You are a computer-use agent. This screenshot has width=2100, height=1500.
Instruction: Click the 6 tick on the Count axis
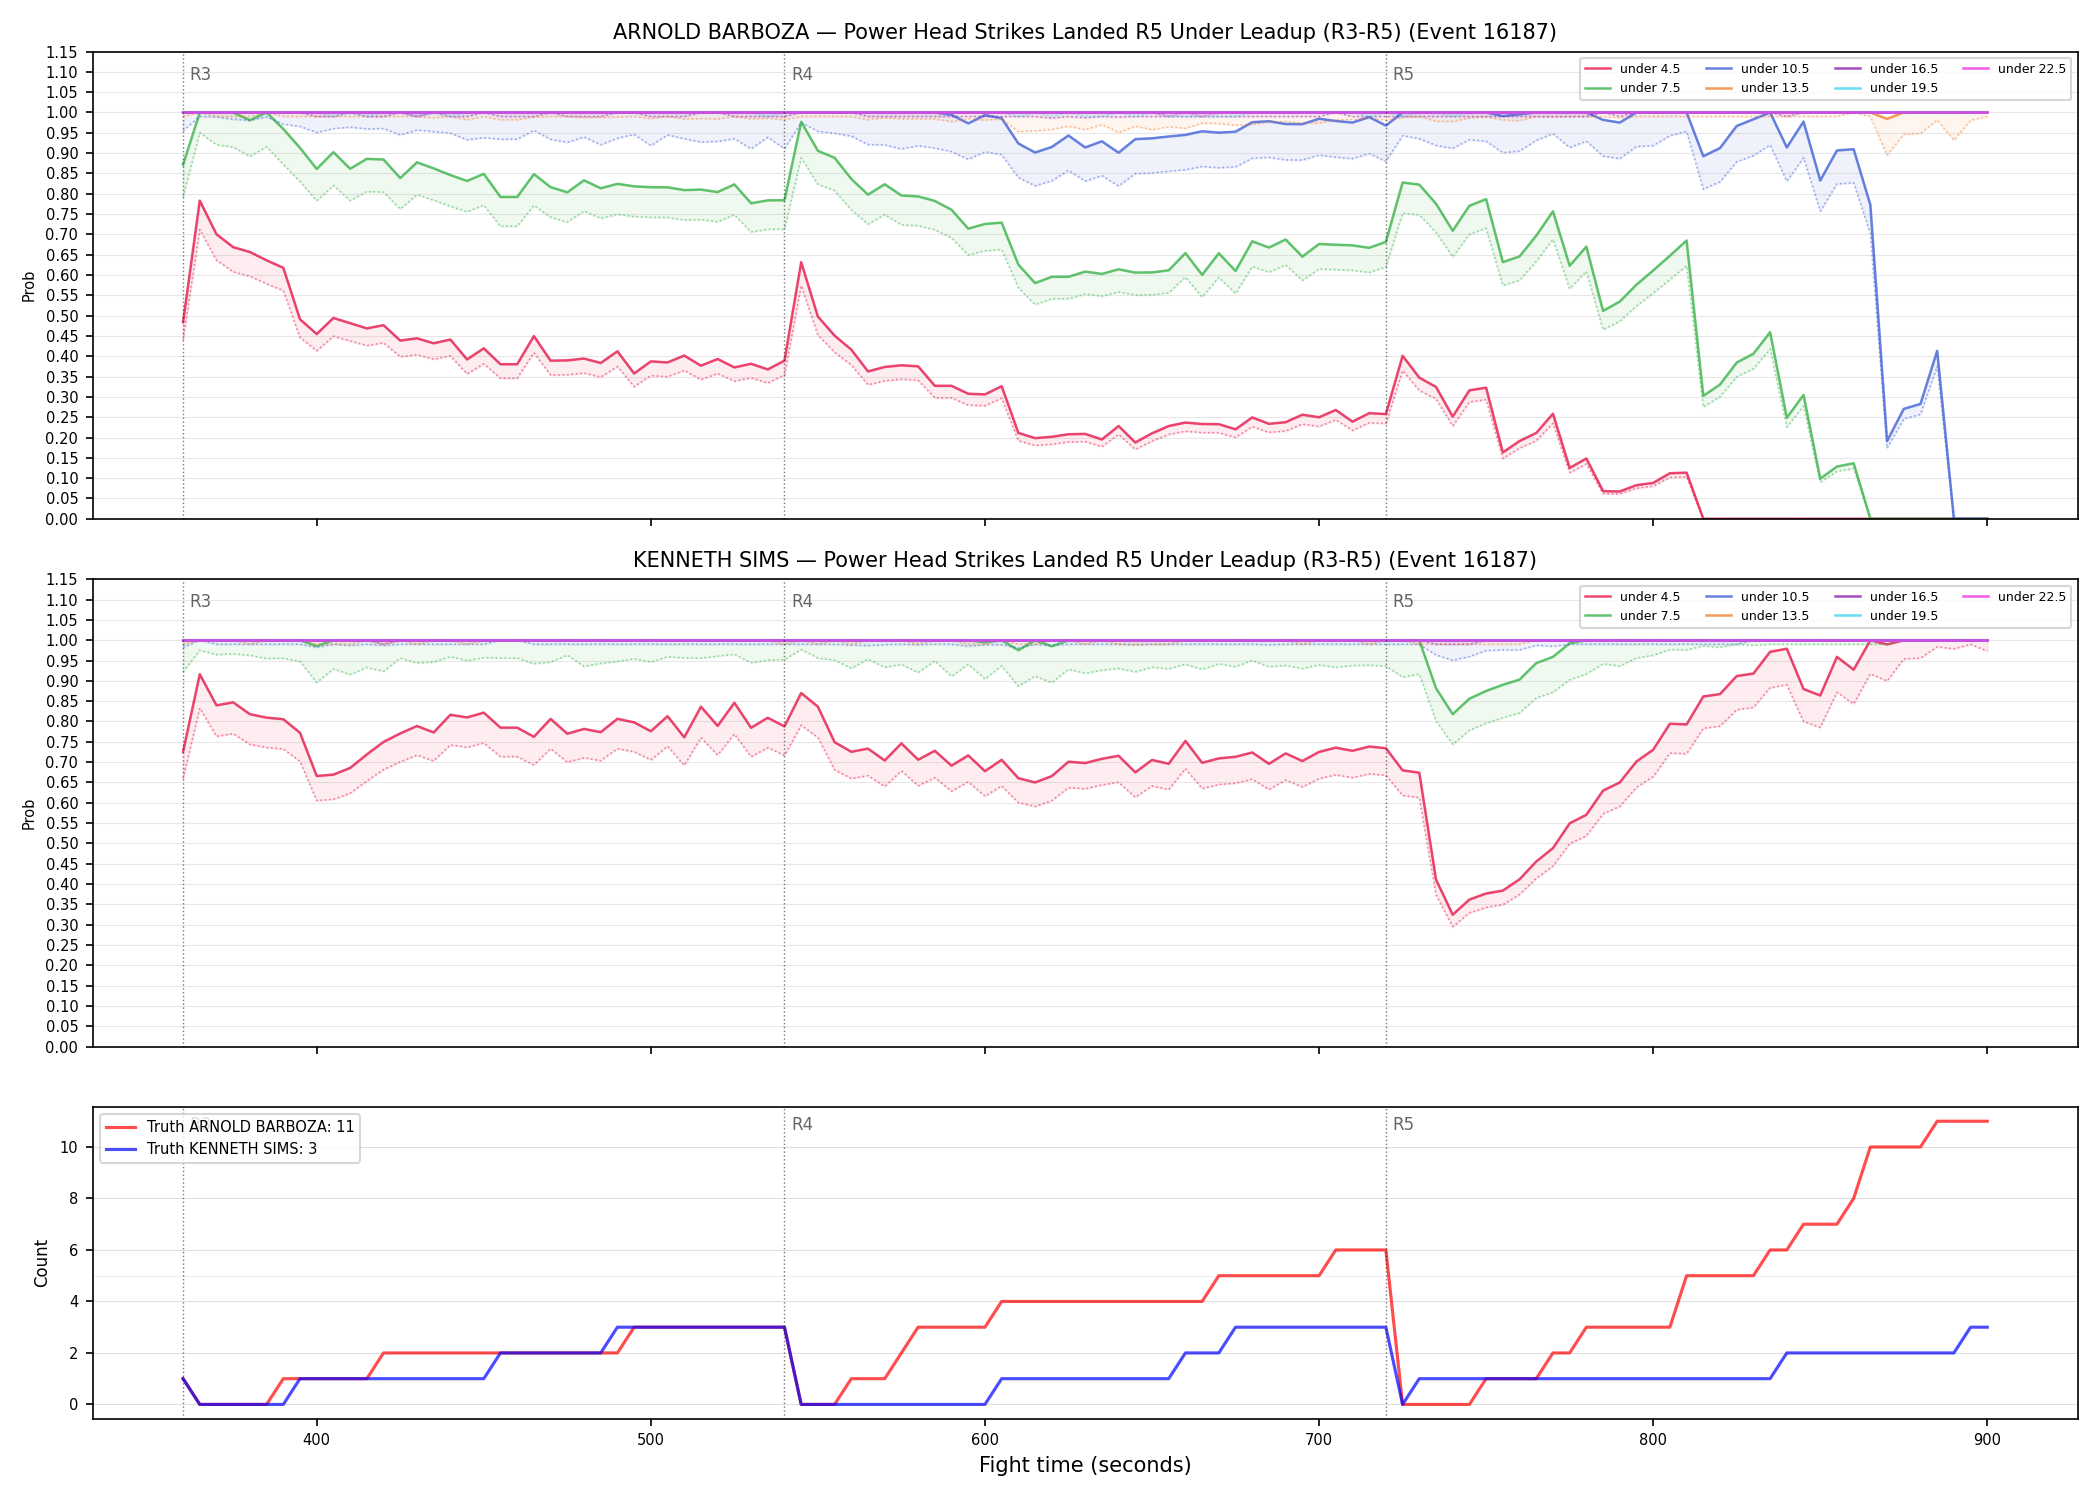73,1250
